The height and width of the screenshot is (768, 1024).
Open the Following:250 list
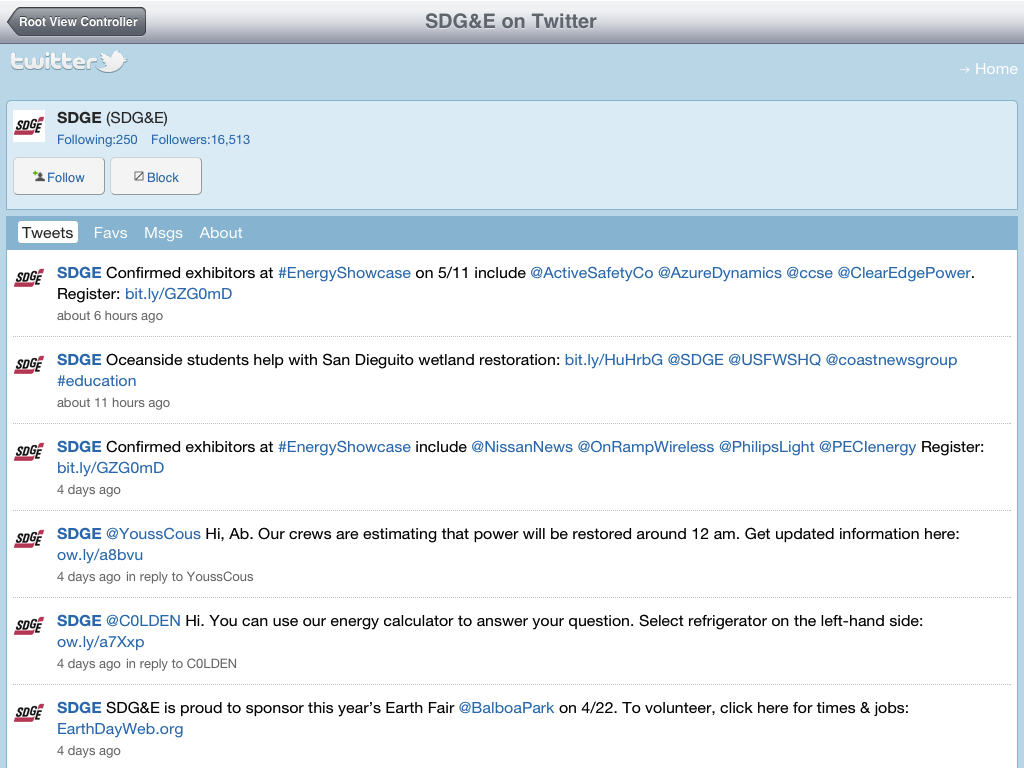97,140
